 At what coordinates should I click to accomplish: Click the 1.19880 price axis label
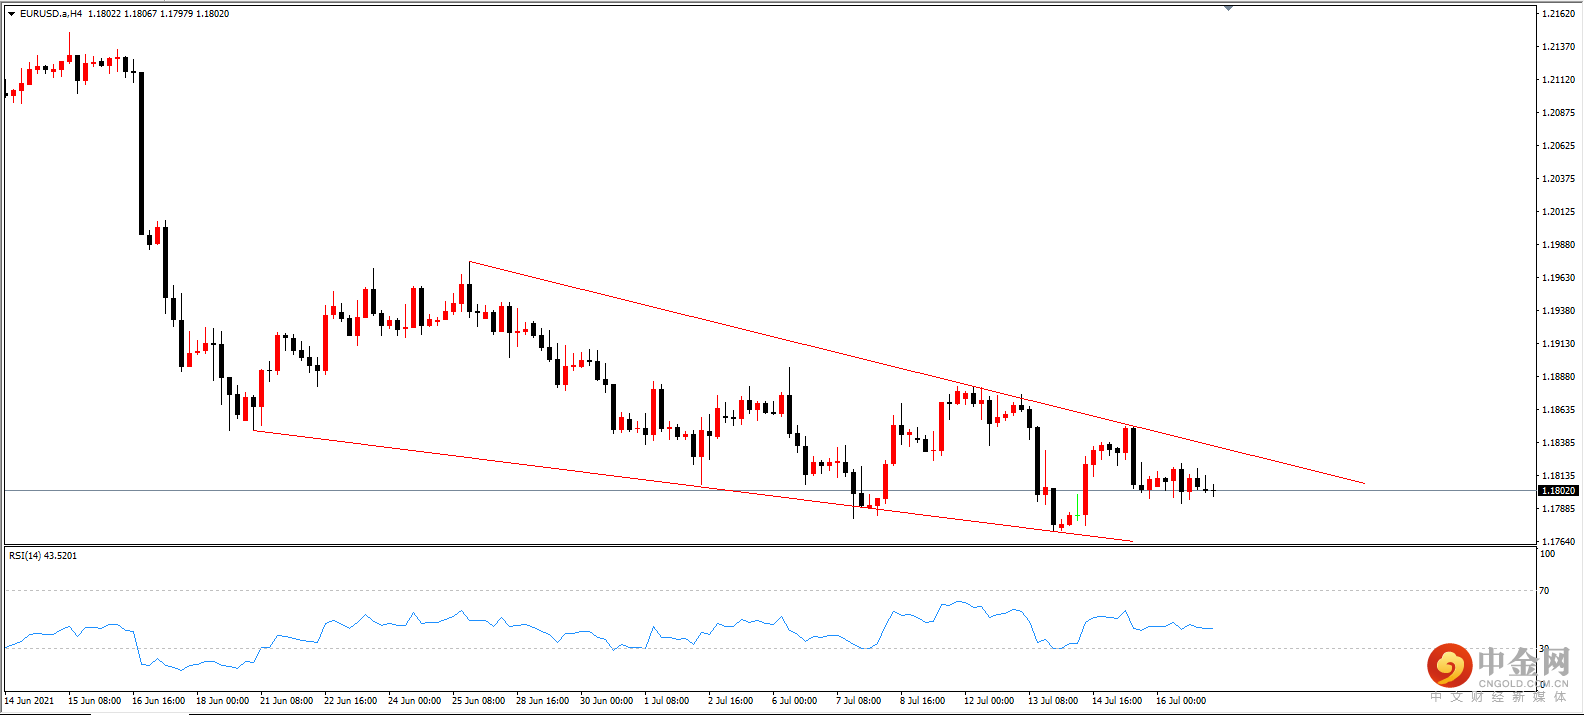pos(1558,245)
